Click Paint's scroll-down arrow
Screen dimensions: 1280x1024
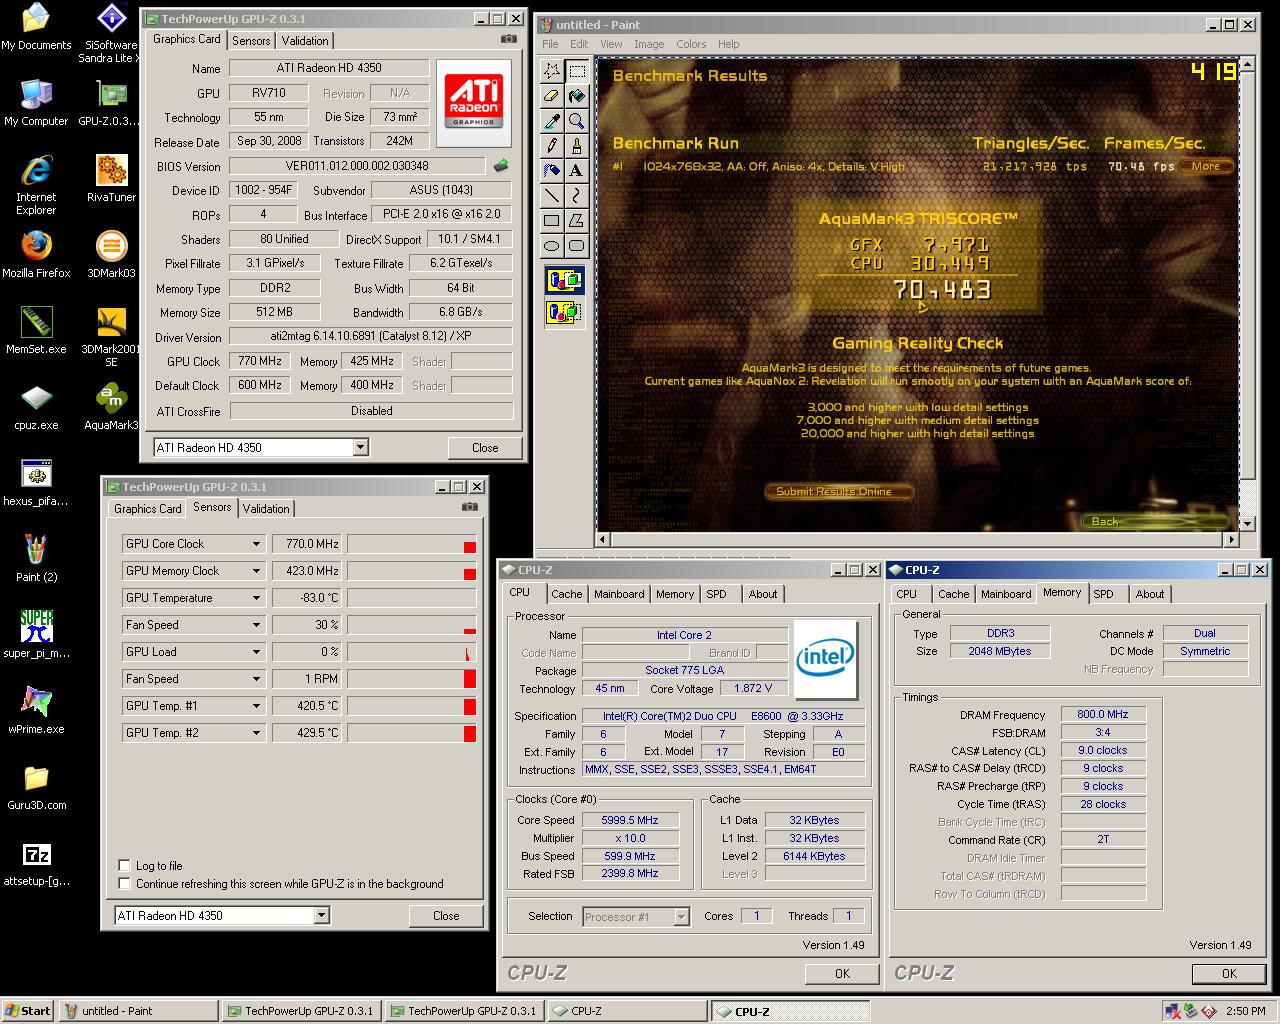pyautogui.click(x=1247, y=523)
